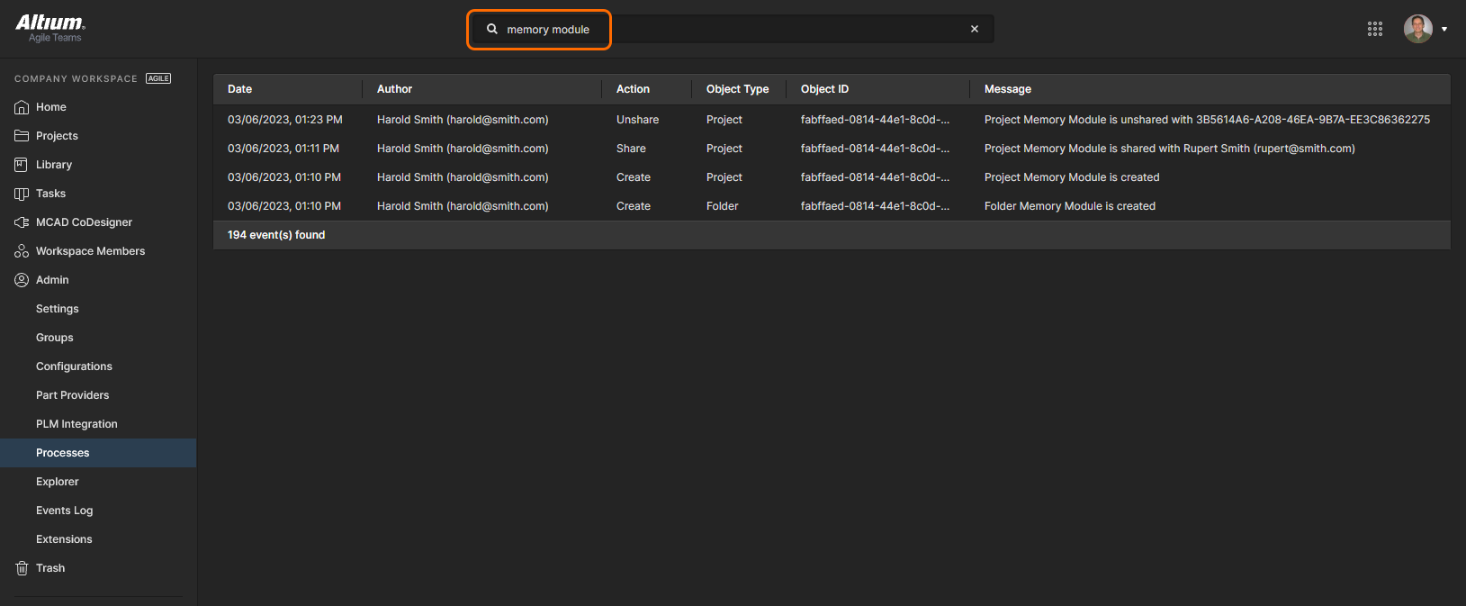Viewport: 1466px width, 606px height.
Task: Click the Tasks icon in sidebar
Action: (21, 194)
